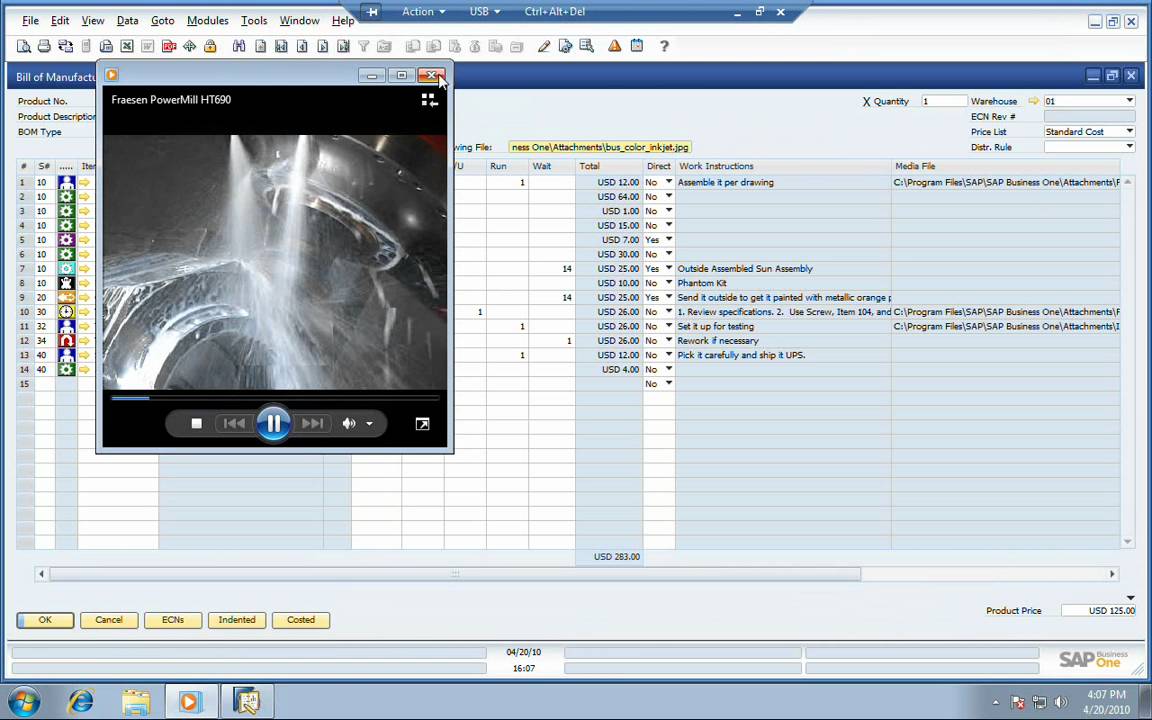Viewport: 1152px width, 720px height.
Task: Open Direct dropdown in row 1
Action: point(669,181)
